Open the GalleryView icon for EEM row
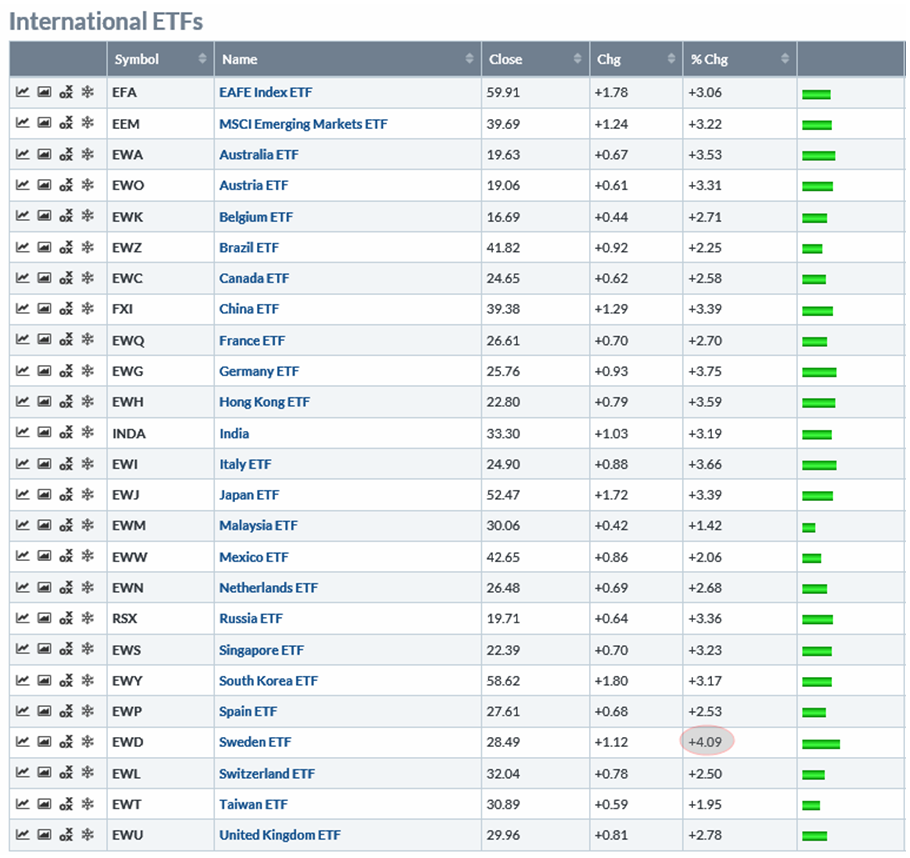 click(44, 124)
